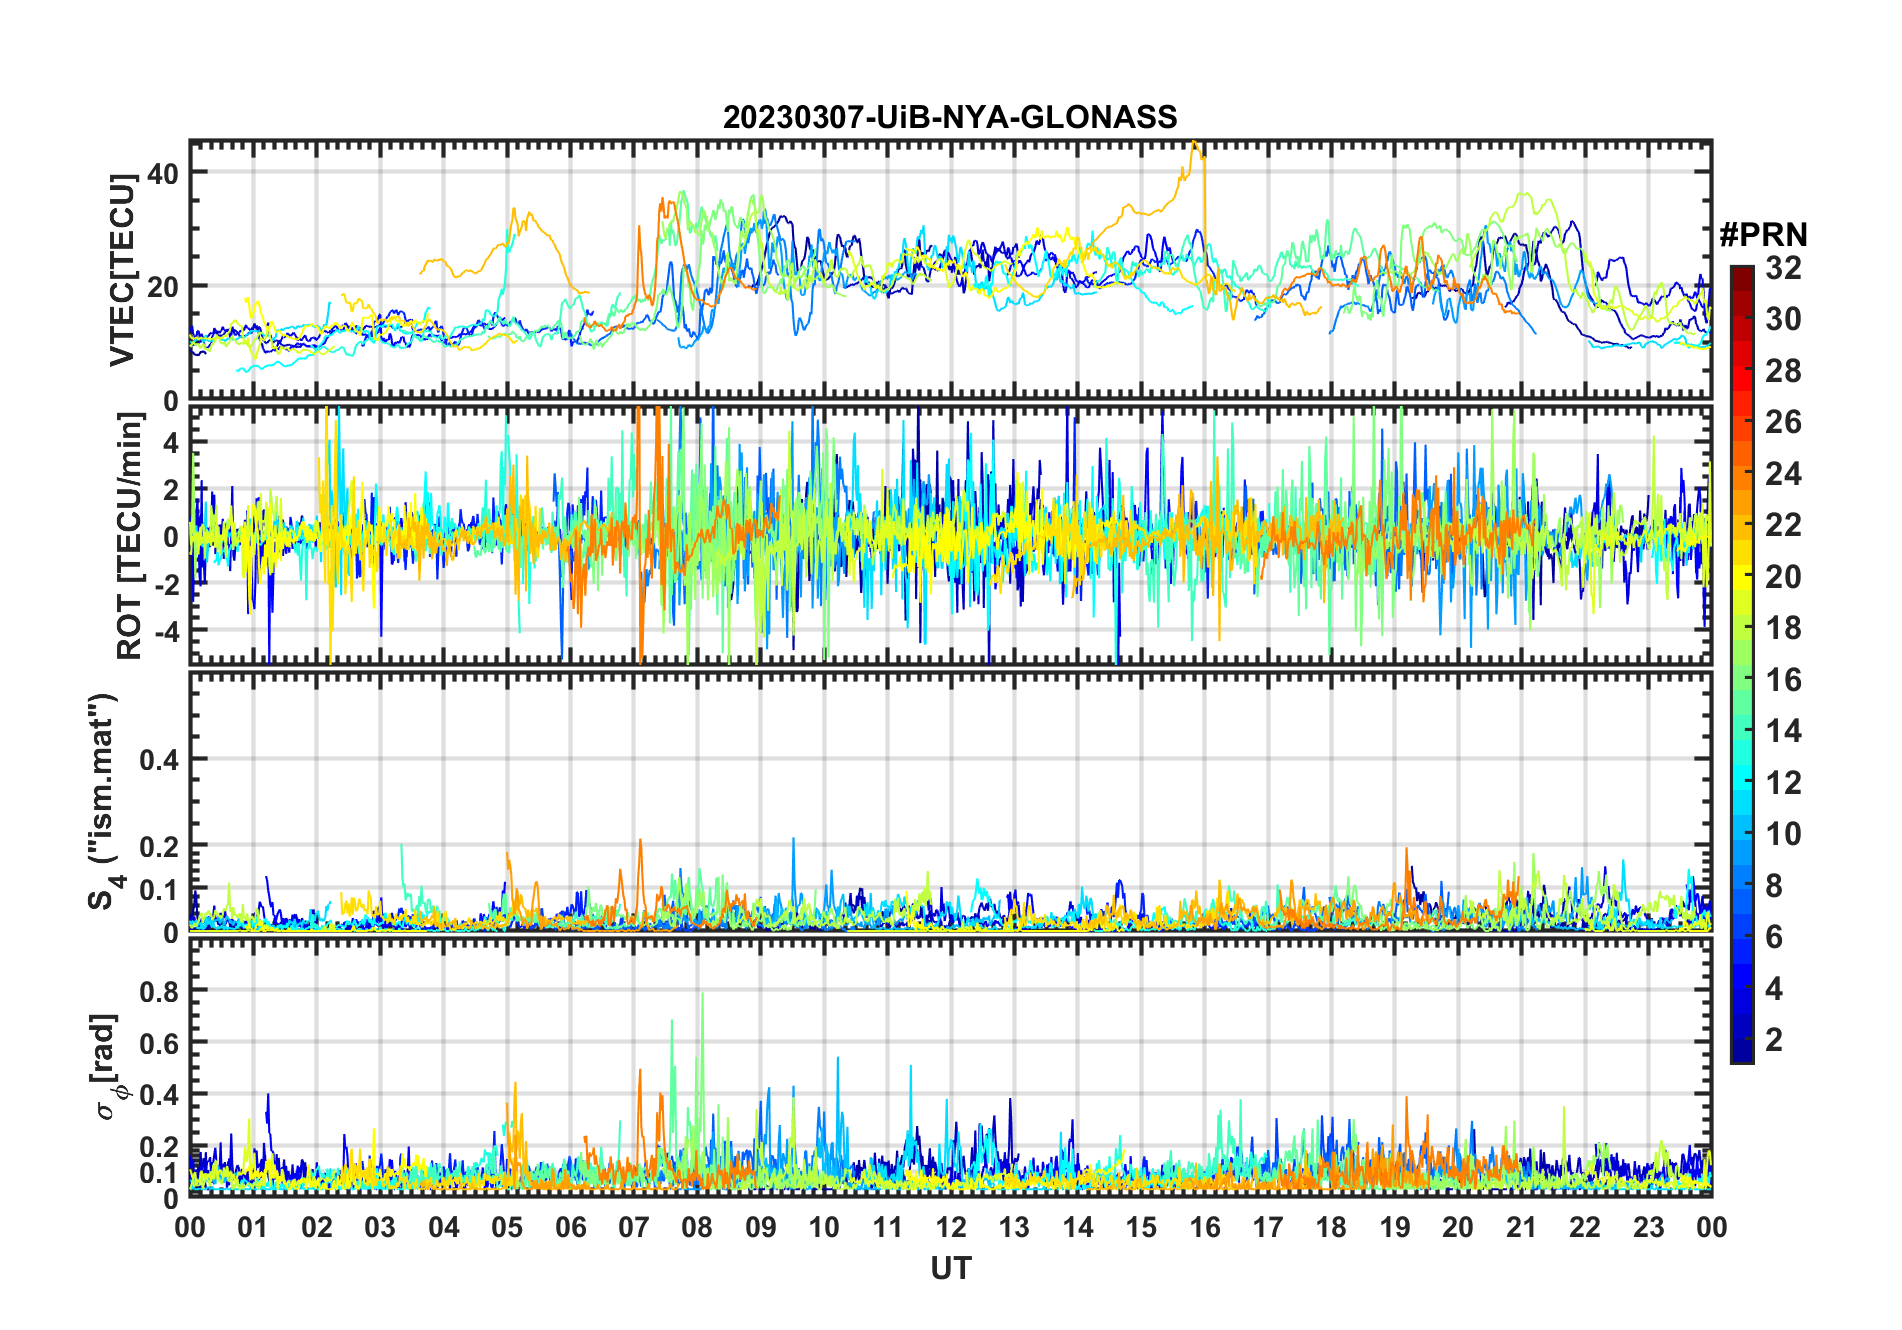
Task: Click the sigma phi [rad] y-axis label
Action: tap(108, 1066)
